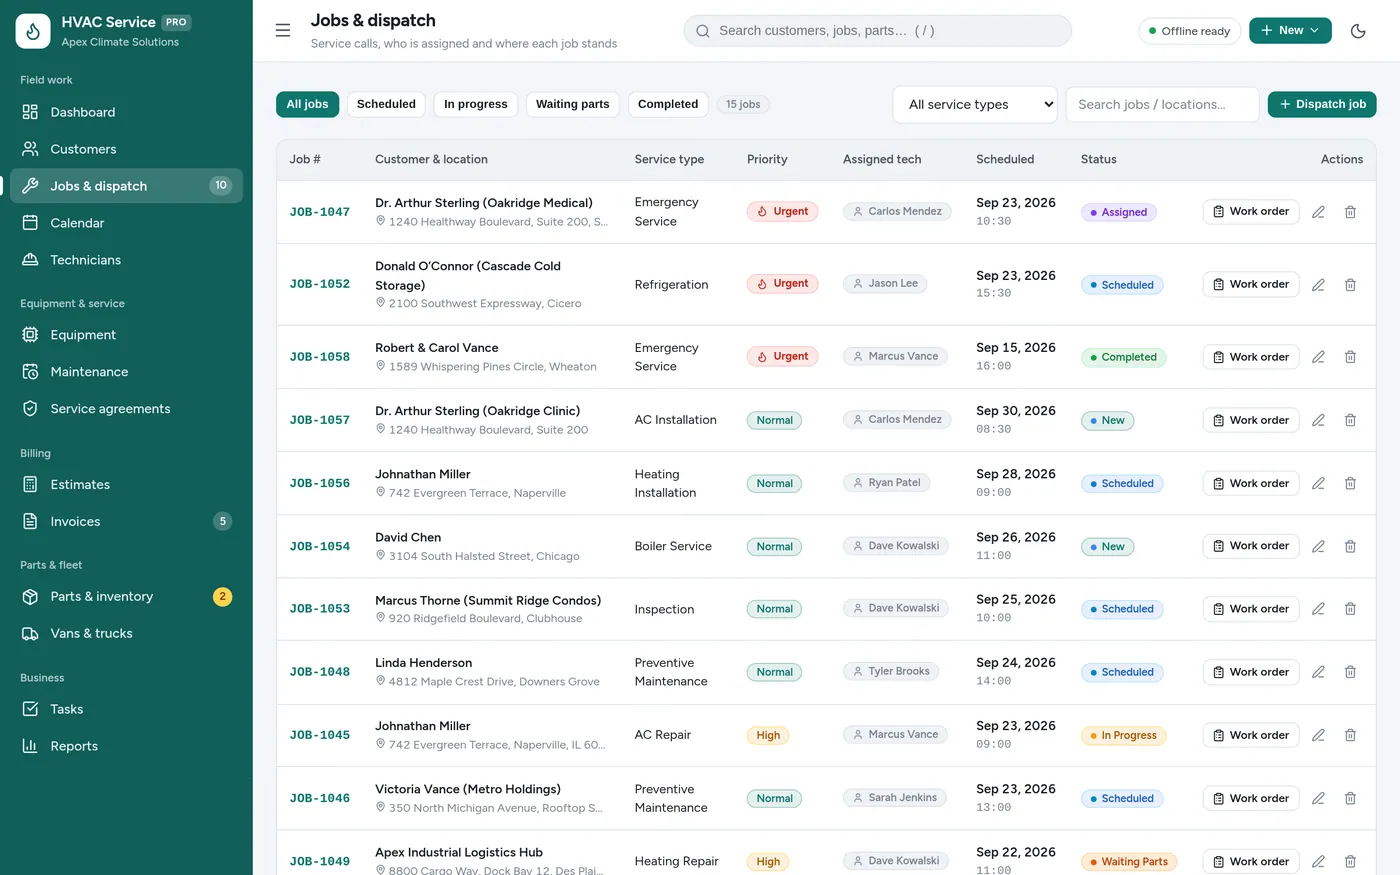This screenshot has height=875, width=1400.
Task: Toggle dark mode moon icon
Action: click(x=1358, y=31)
